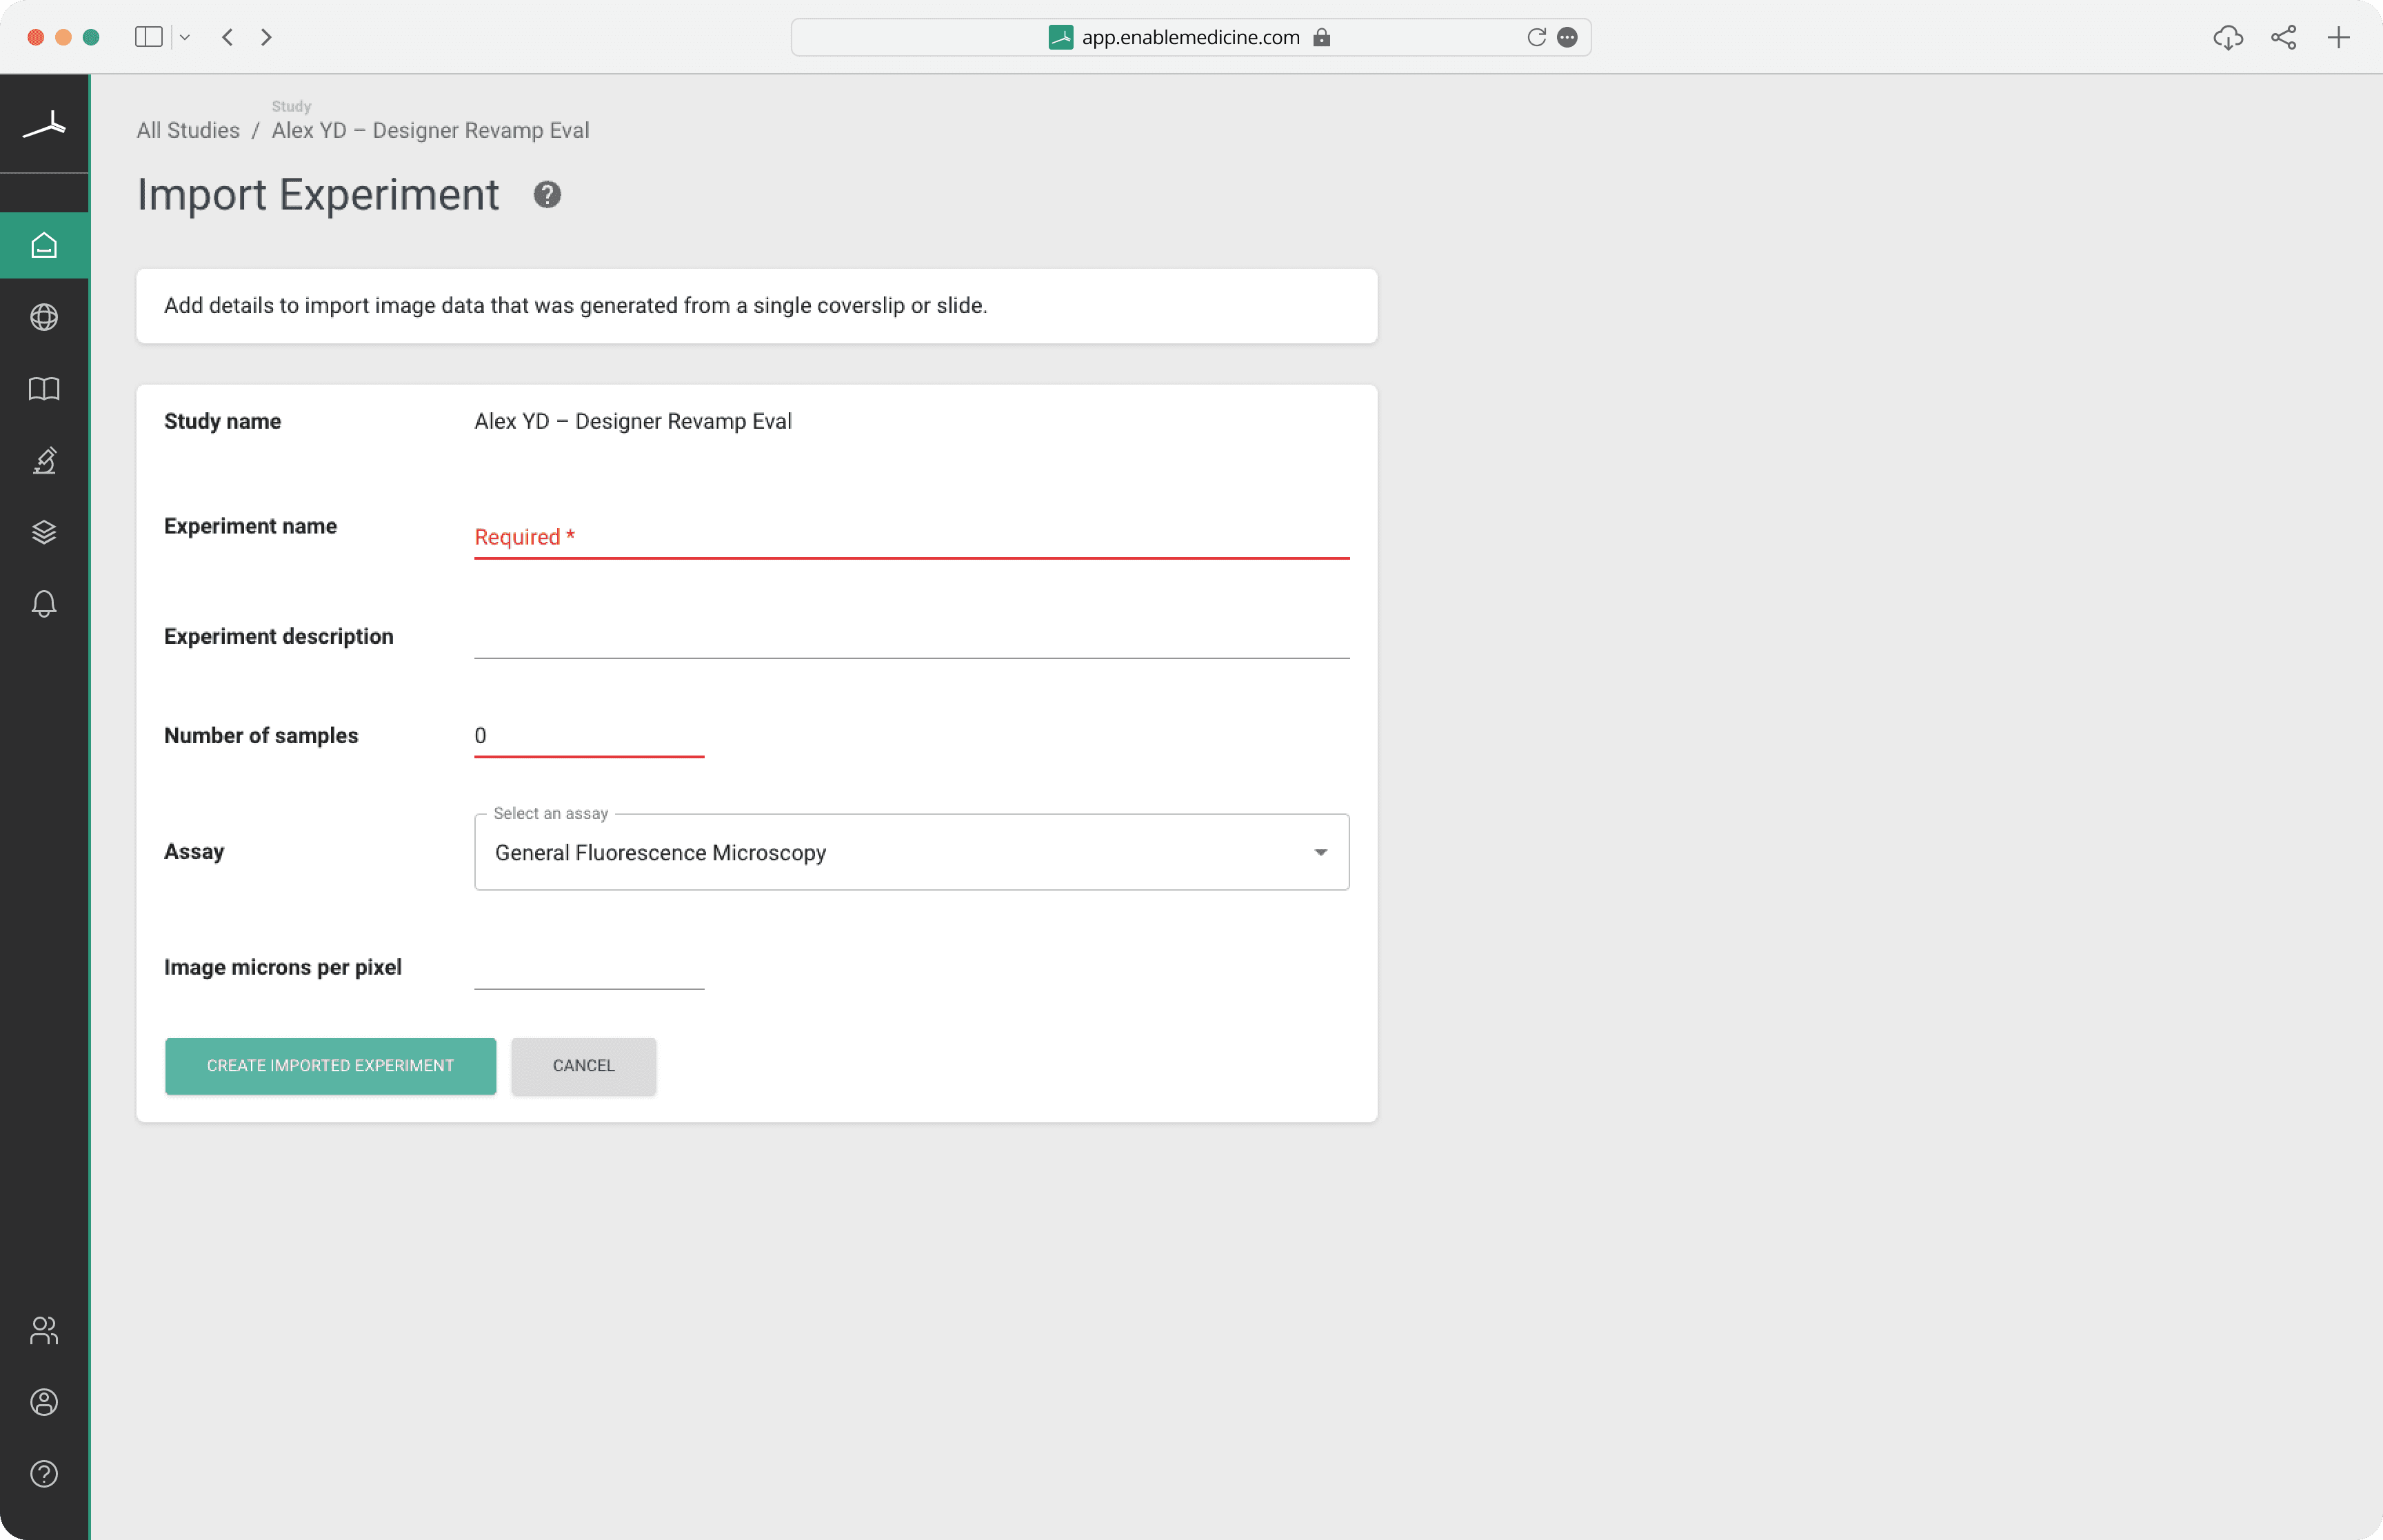Toggle the browser sidebar panel
This screenshot has height=1540, width=2383.
[149, 37]
